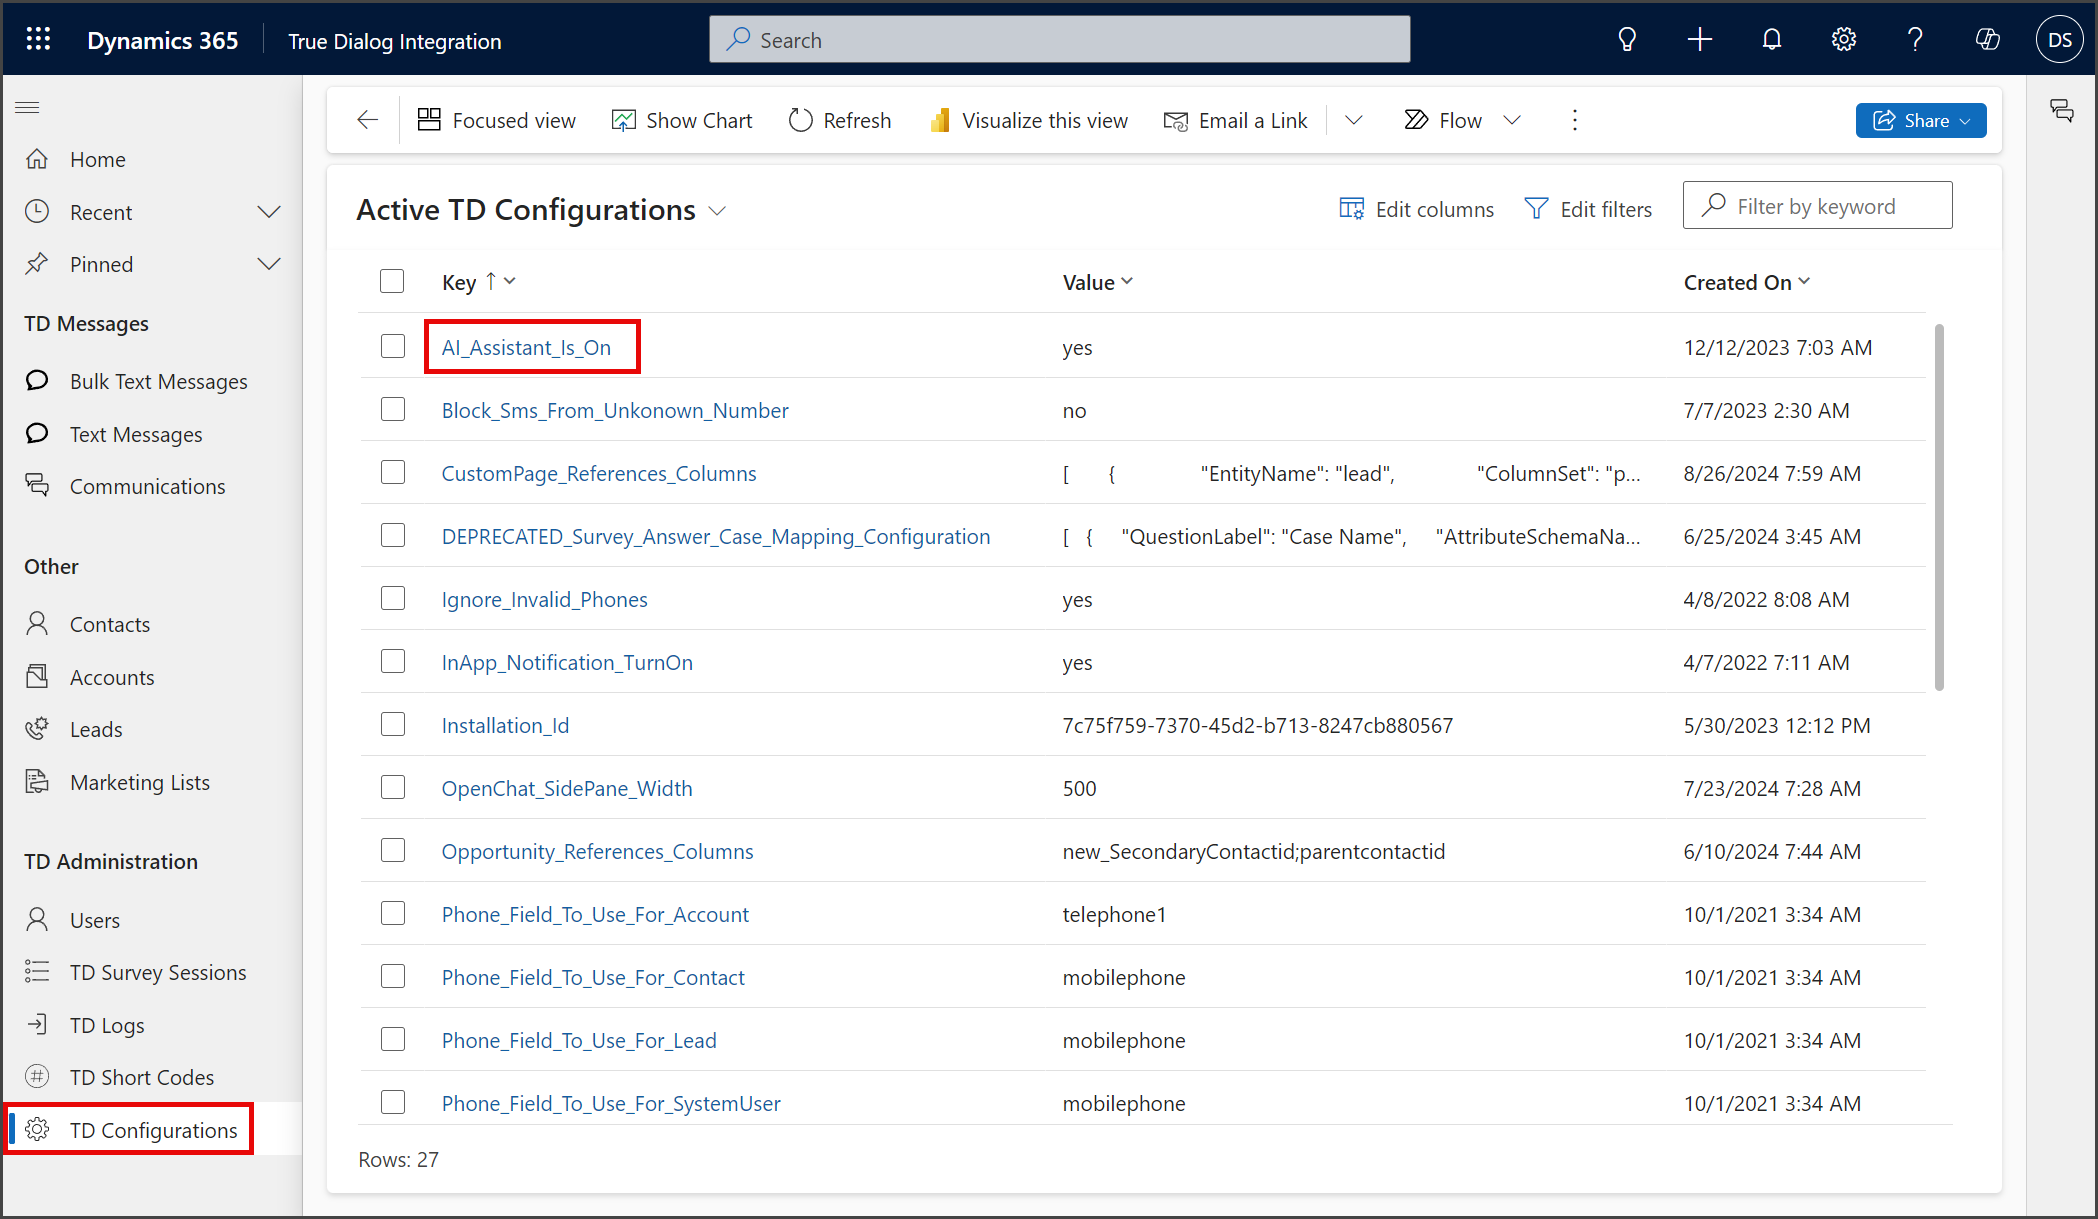This screenshot has height=1219, width=2098.
Task: Click the lightbulb assistant icon
Action: [x=1627, y=40]
